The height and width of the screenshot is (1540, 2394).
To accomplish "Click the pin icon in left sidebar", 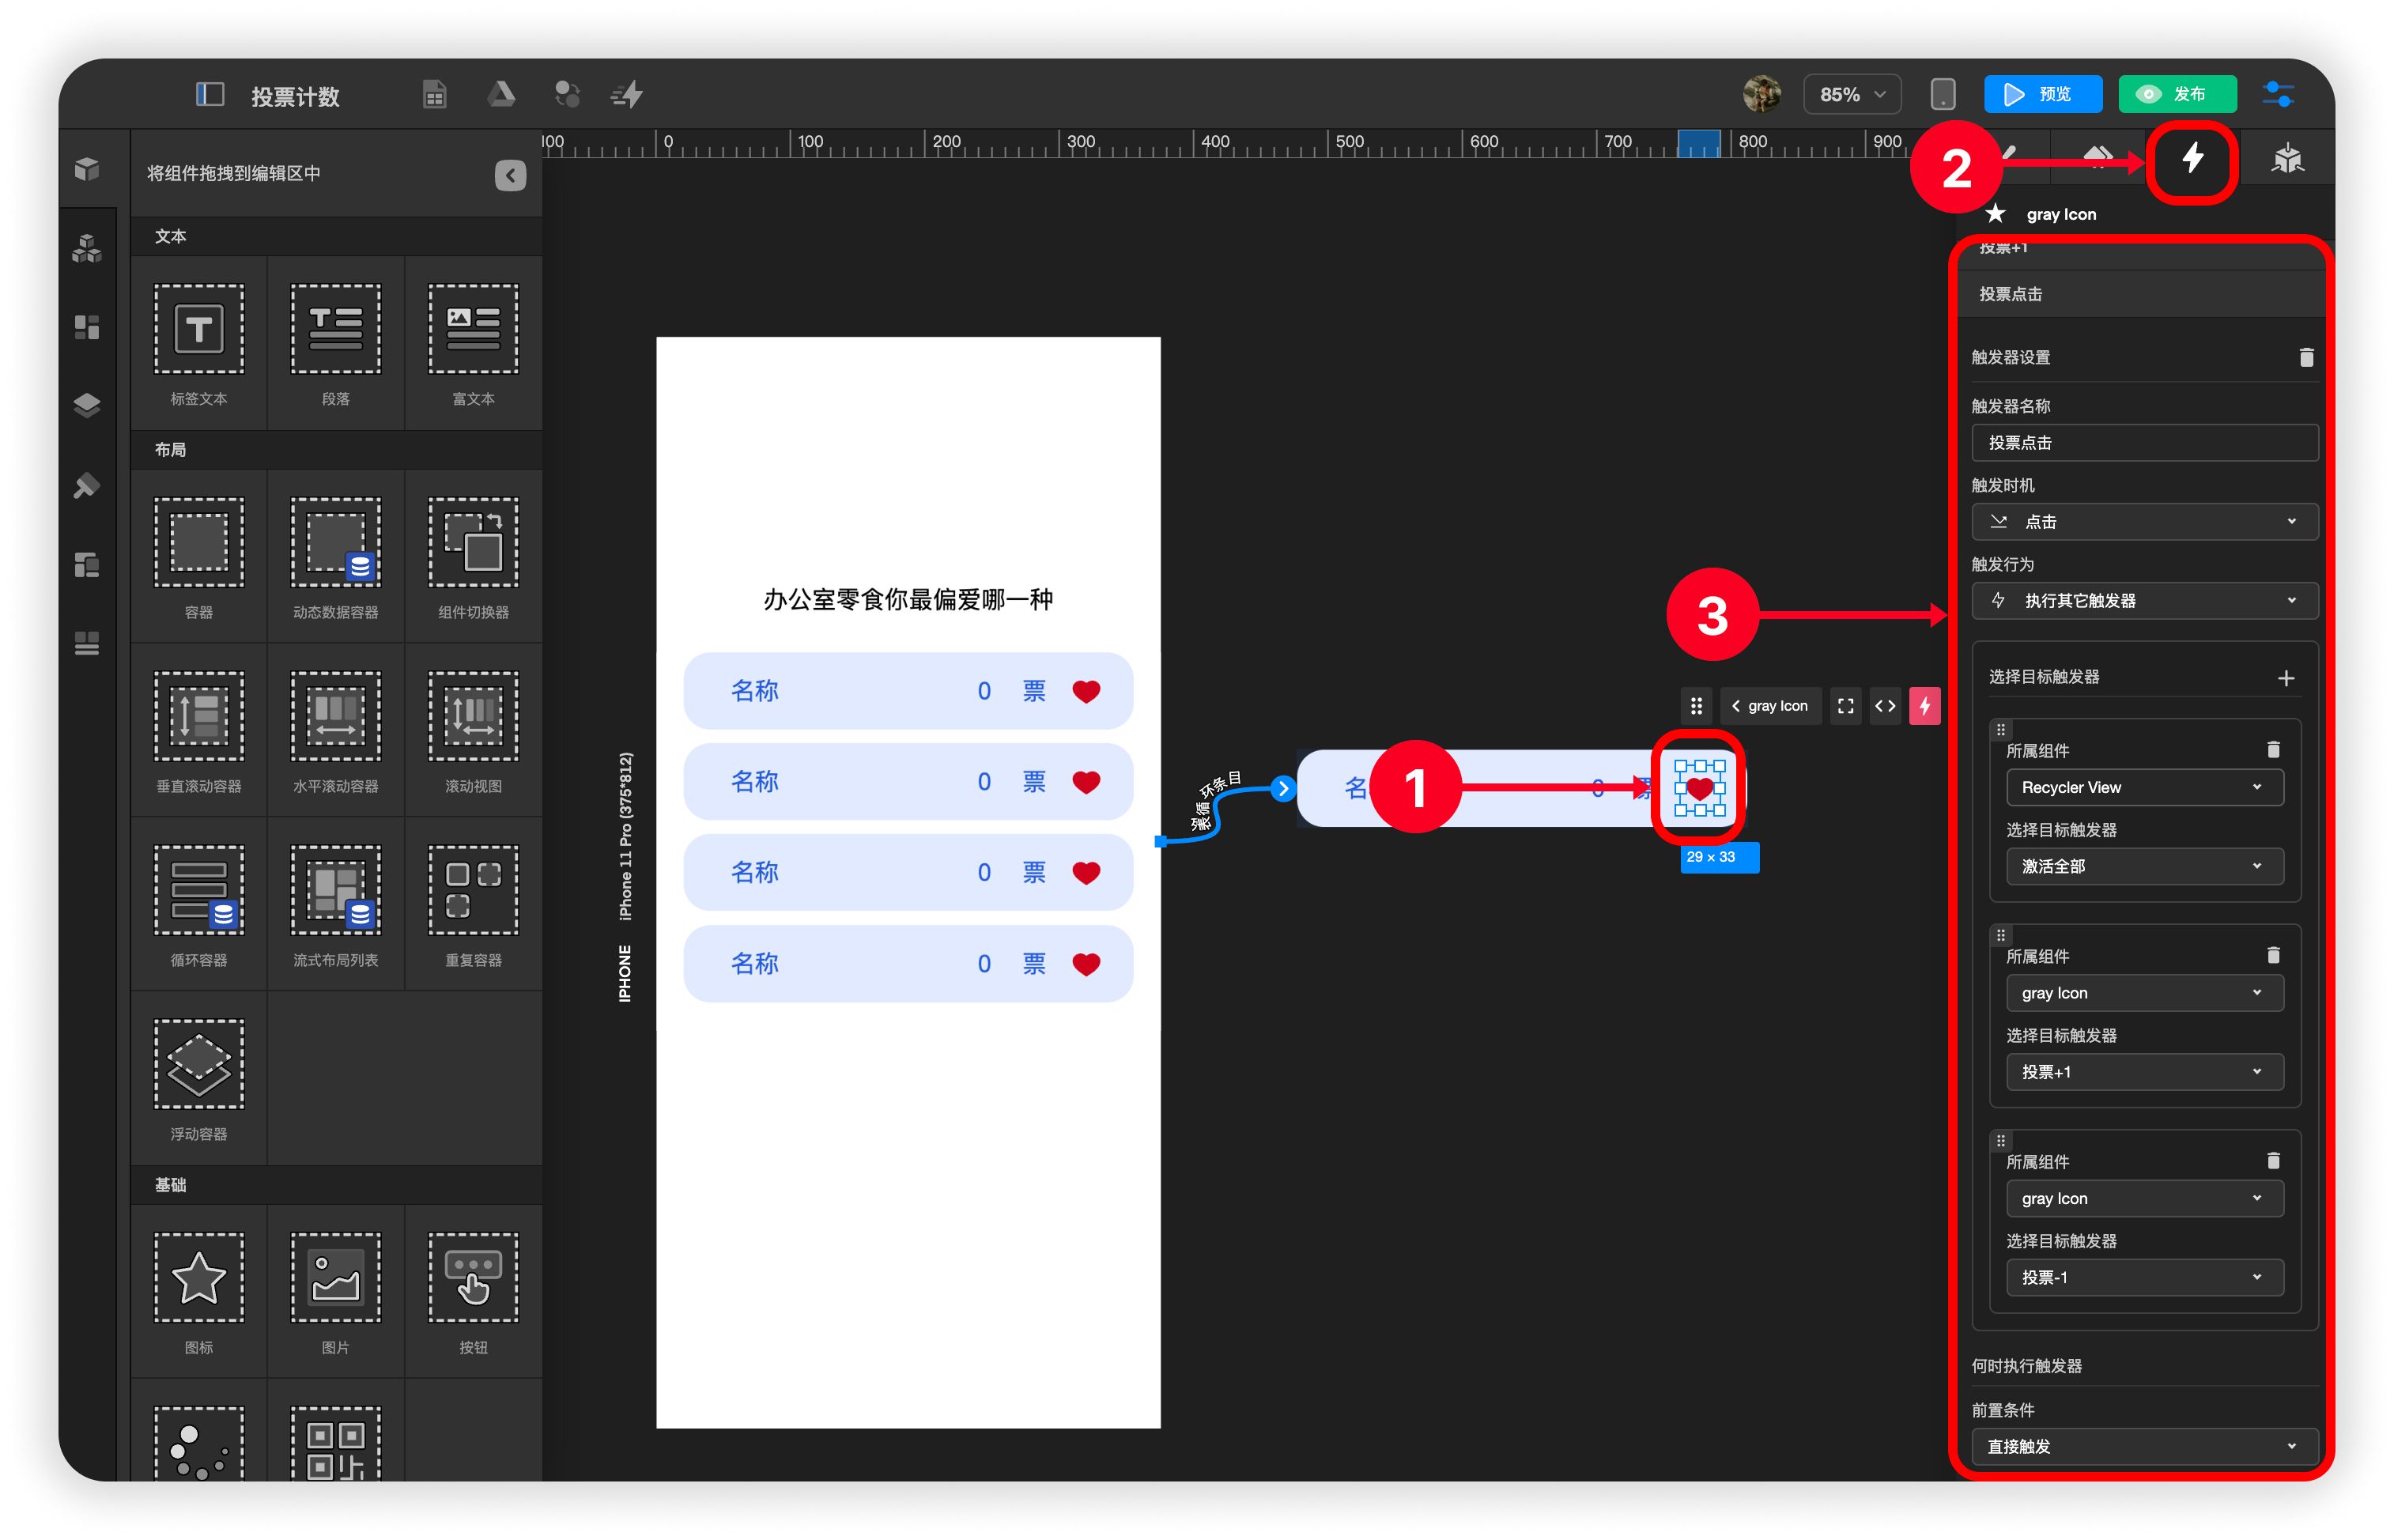I will pos(87,486).
